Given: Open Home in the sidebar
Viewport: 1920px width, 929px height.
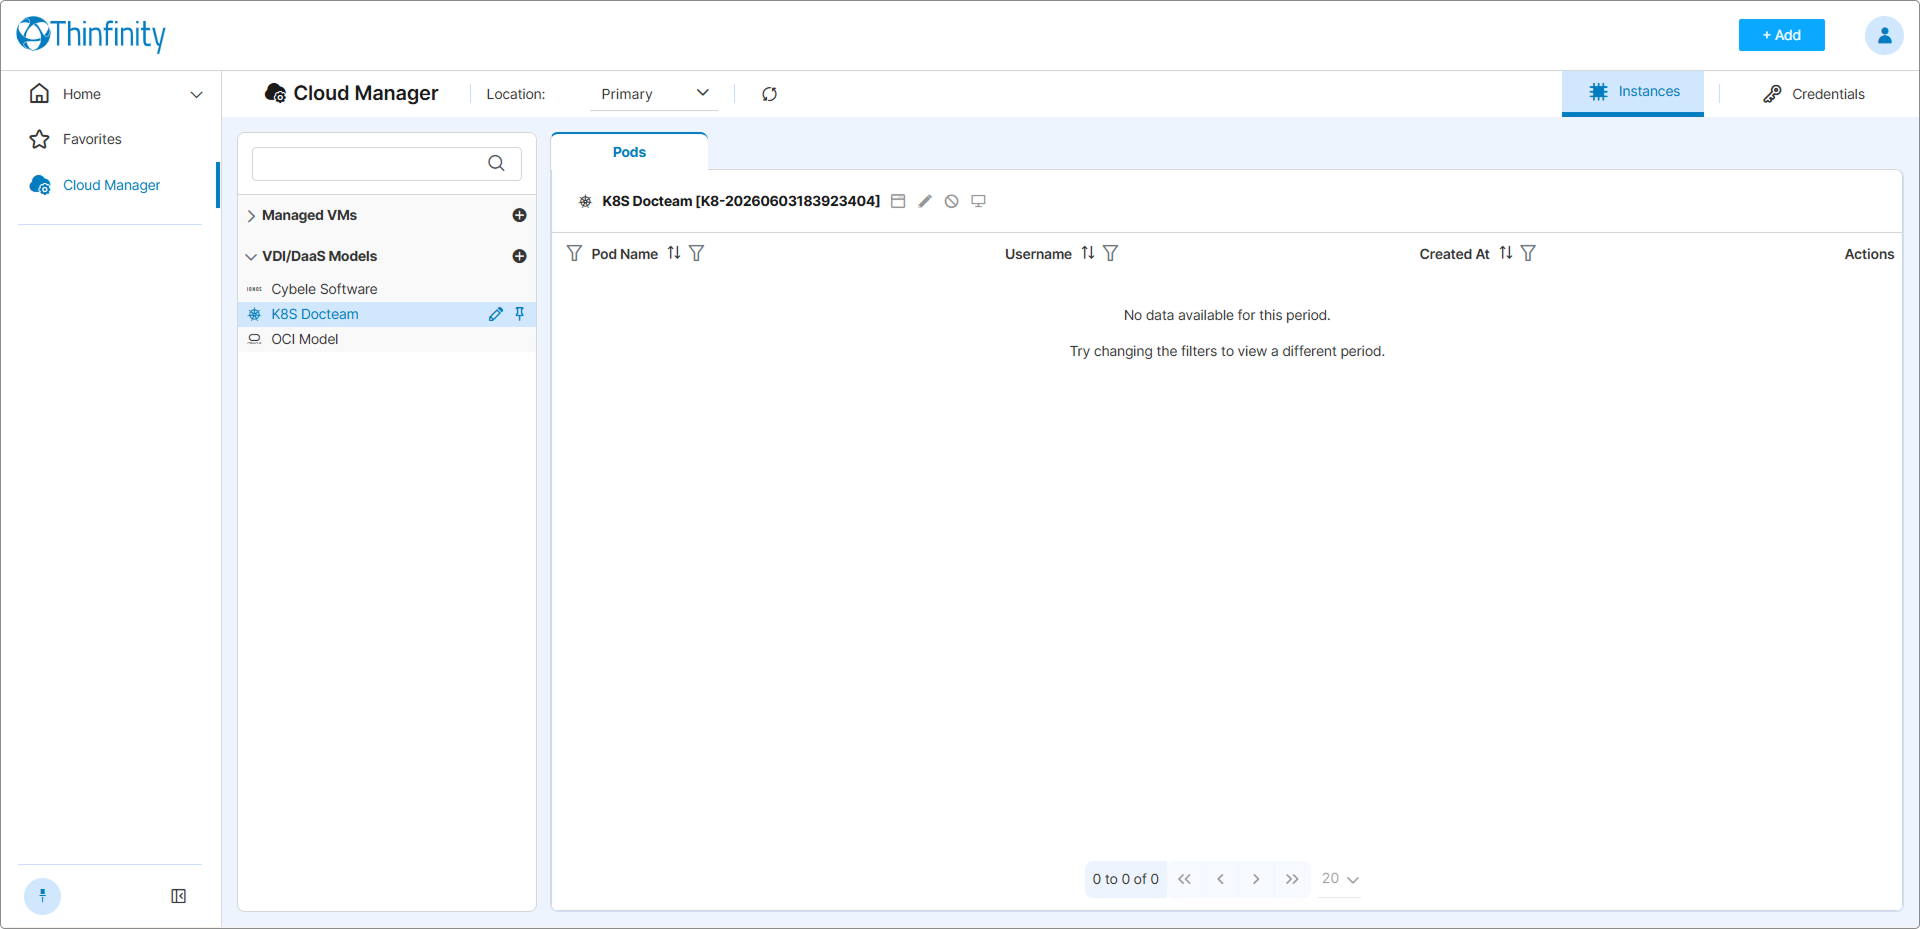Looking at the screenshot, I should pyautogui.click(x=81, y=94).
